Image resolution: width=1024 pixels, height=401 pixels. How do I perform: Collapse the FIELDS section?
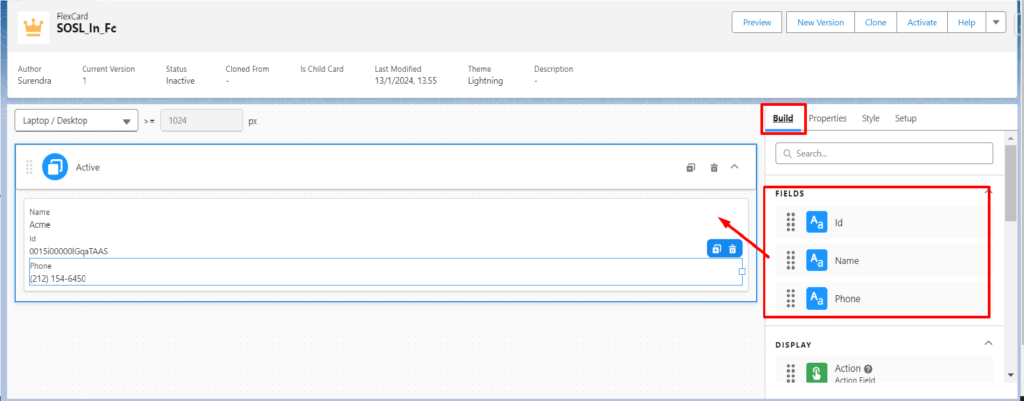(988, 193)
